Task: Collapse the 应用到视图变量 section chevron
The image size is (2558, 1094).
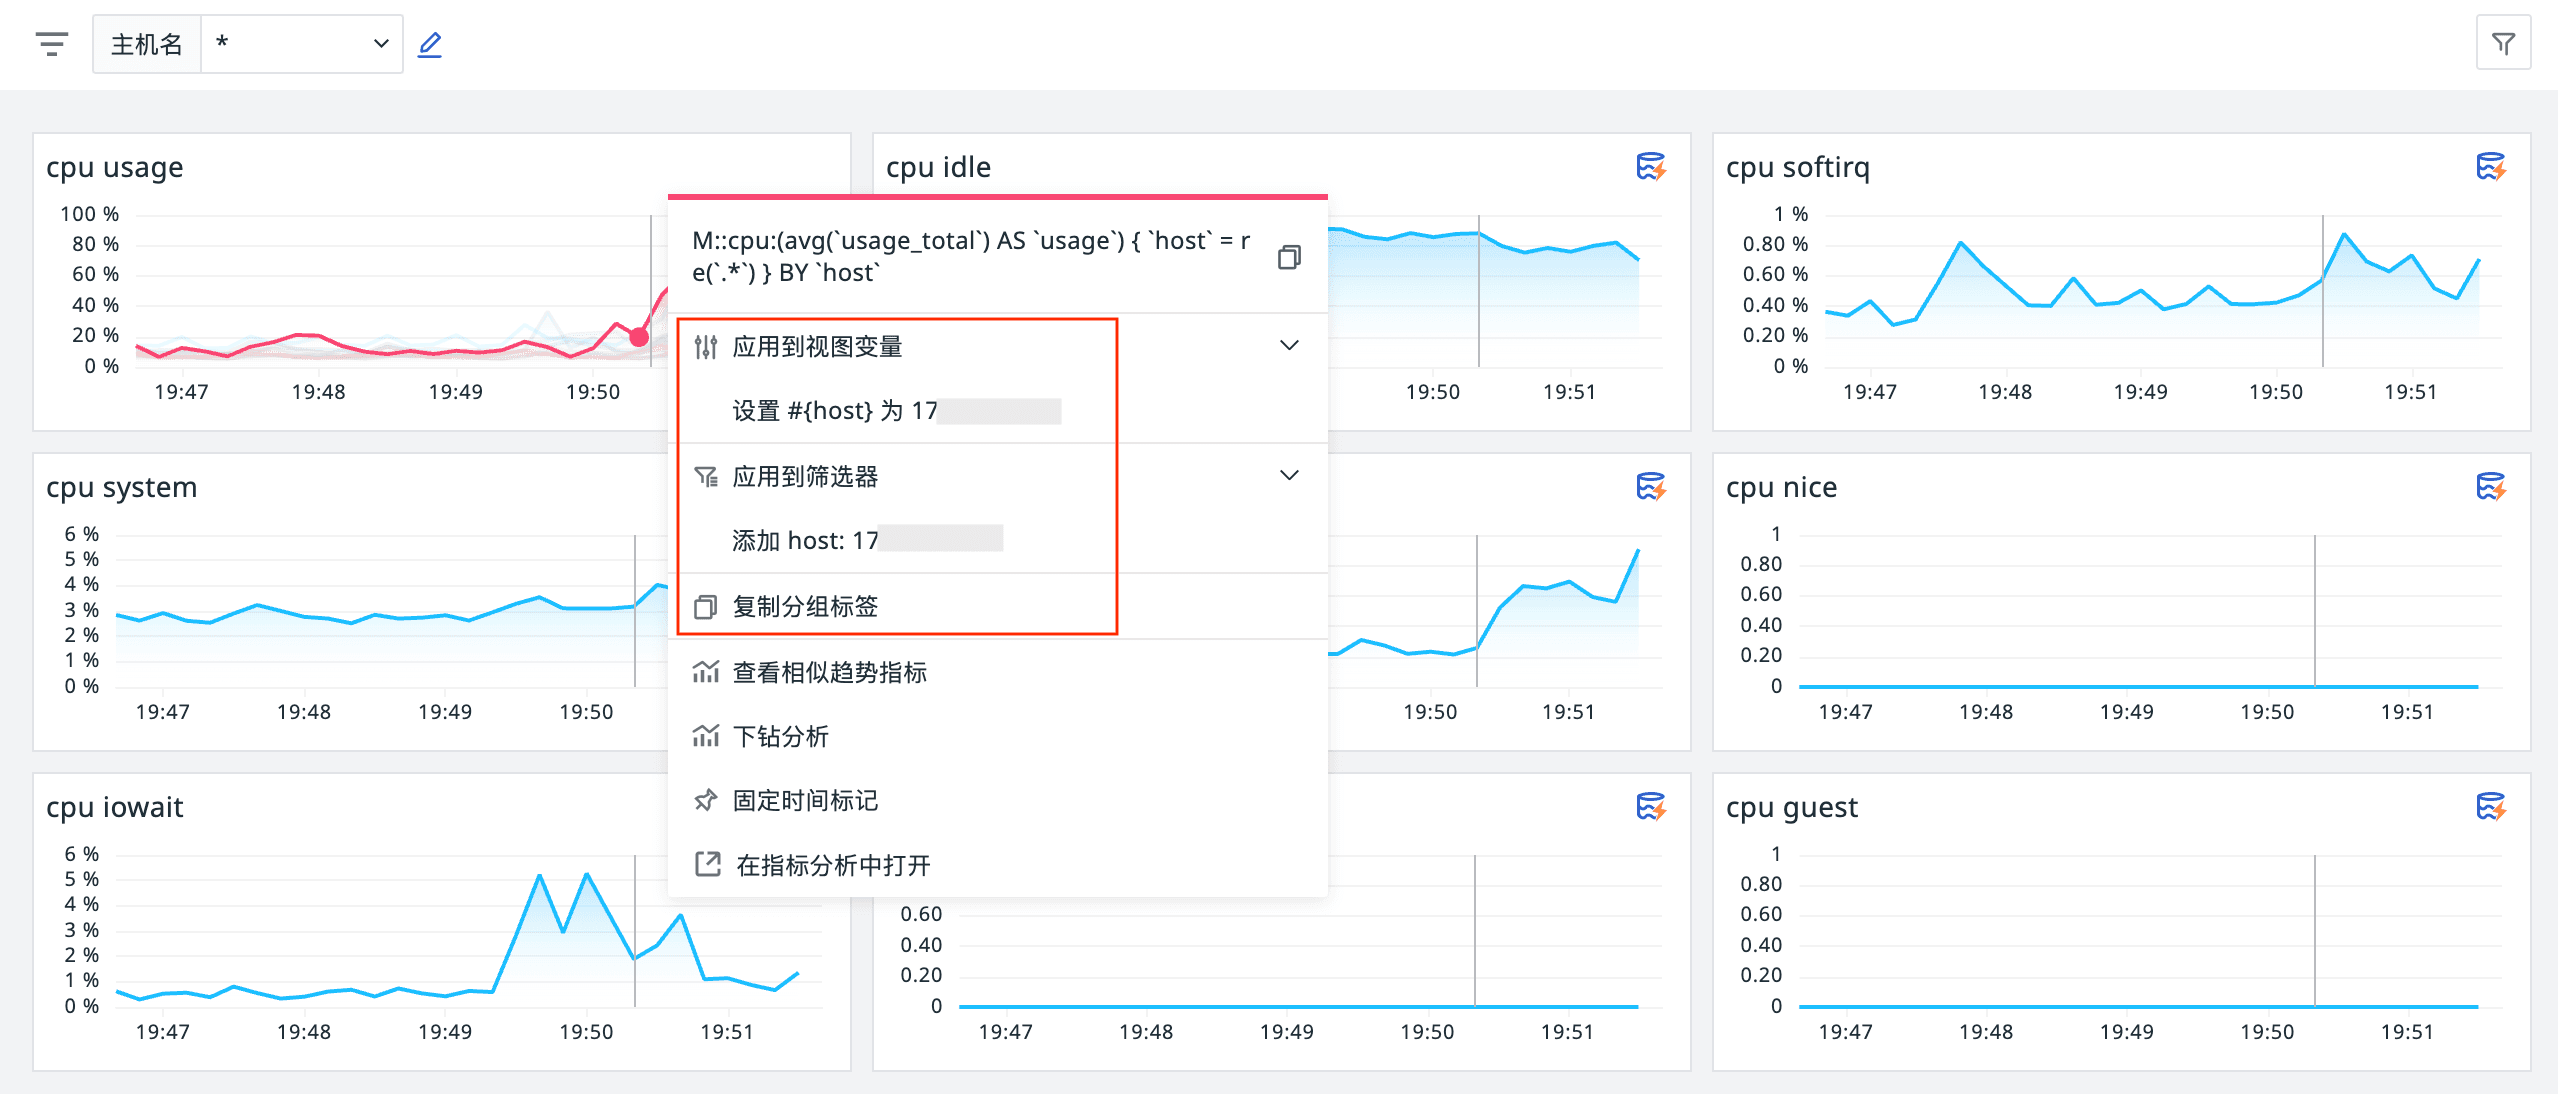Action: pos(1289,345)
